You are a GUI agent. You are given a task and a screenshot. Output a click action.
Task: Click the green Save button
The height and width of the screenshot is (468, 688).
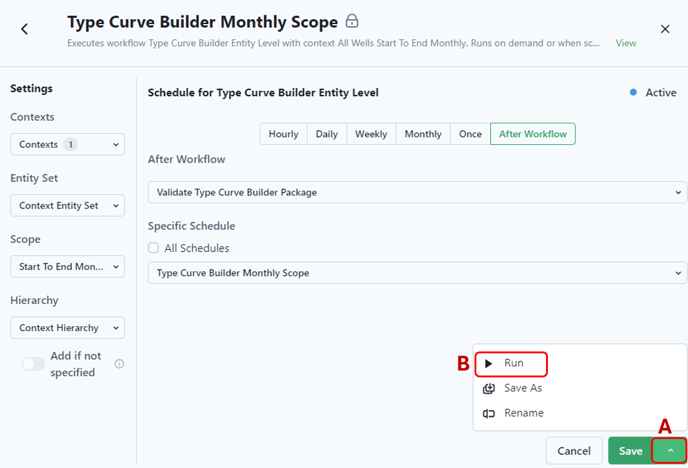coord(631,451)
